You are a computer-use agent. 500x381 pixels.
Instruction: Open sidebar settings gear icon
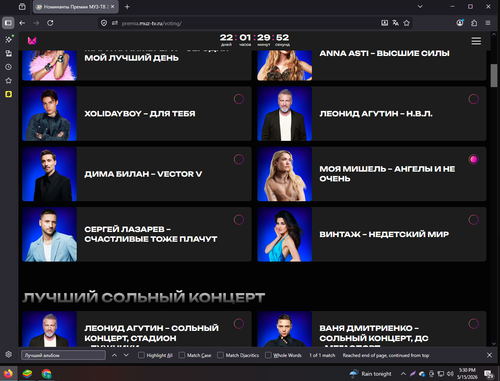pyautogui.click(x=9, y=354)
